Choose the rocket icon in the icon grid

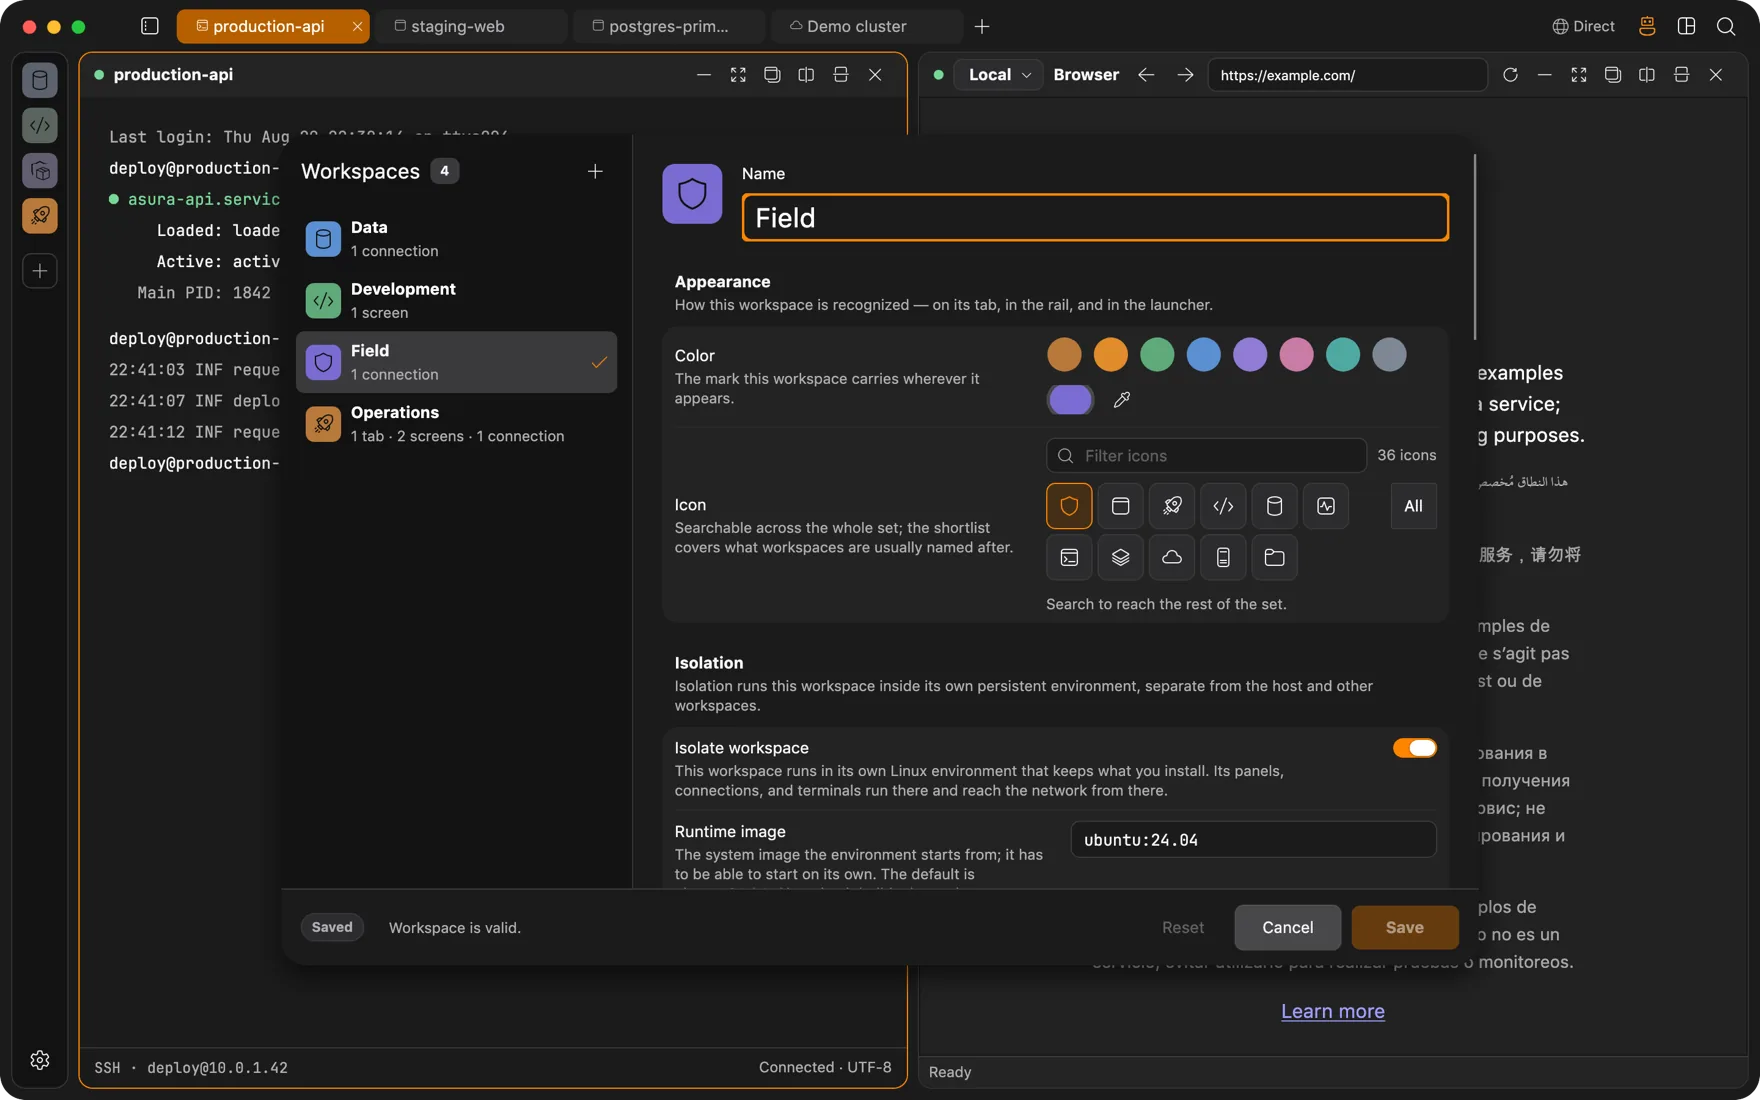(1172, 506)
